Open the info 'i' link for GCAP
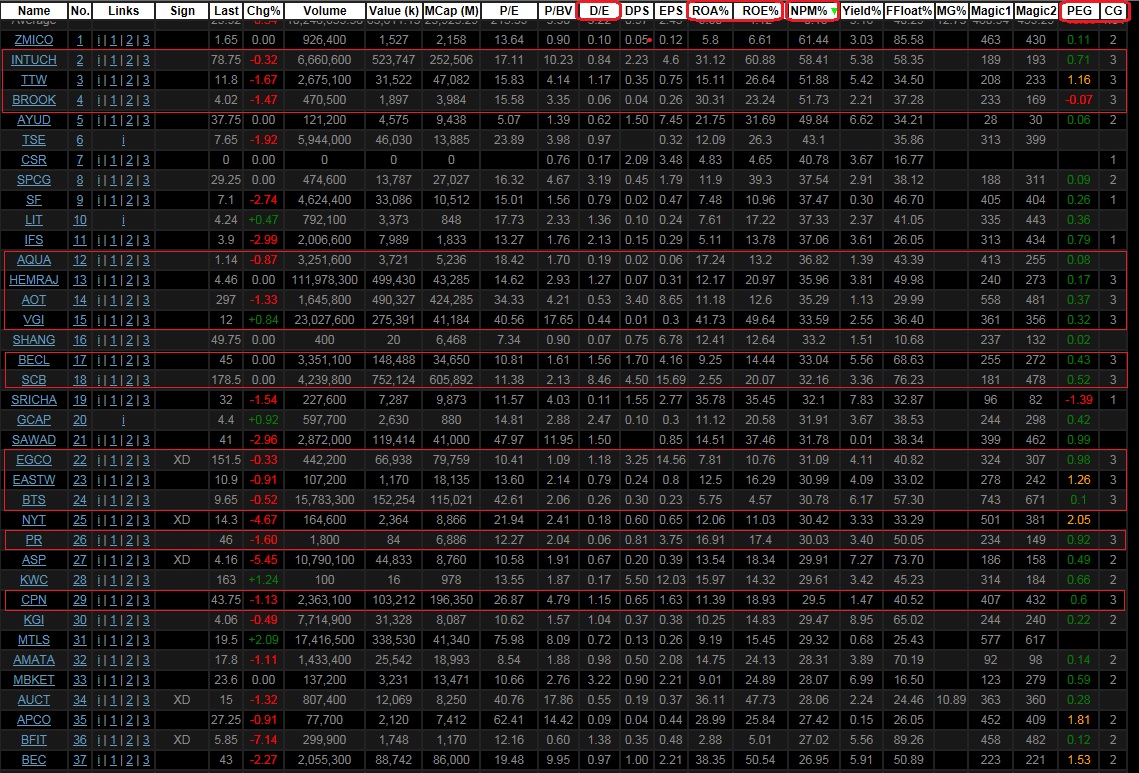Image resolution: width=1139 pixels, height=773 pixels. 123,419
